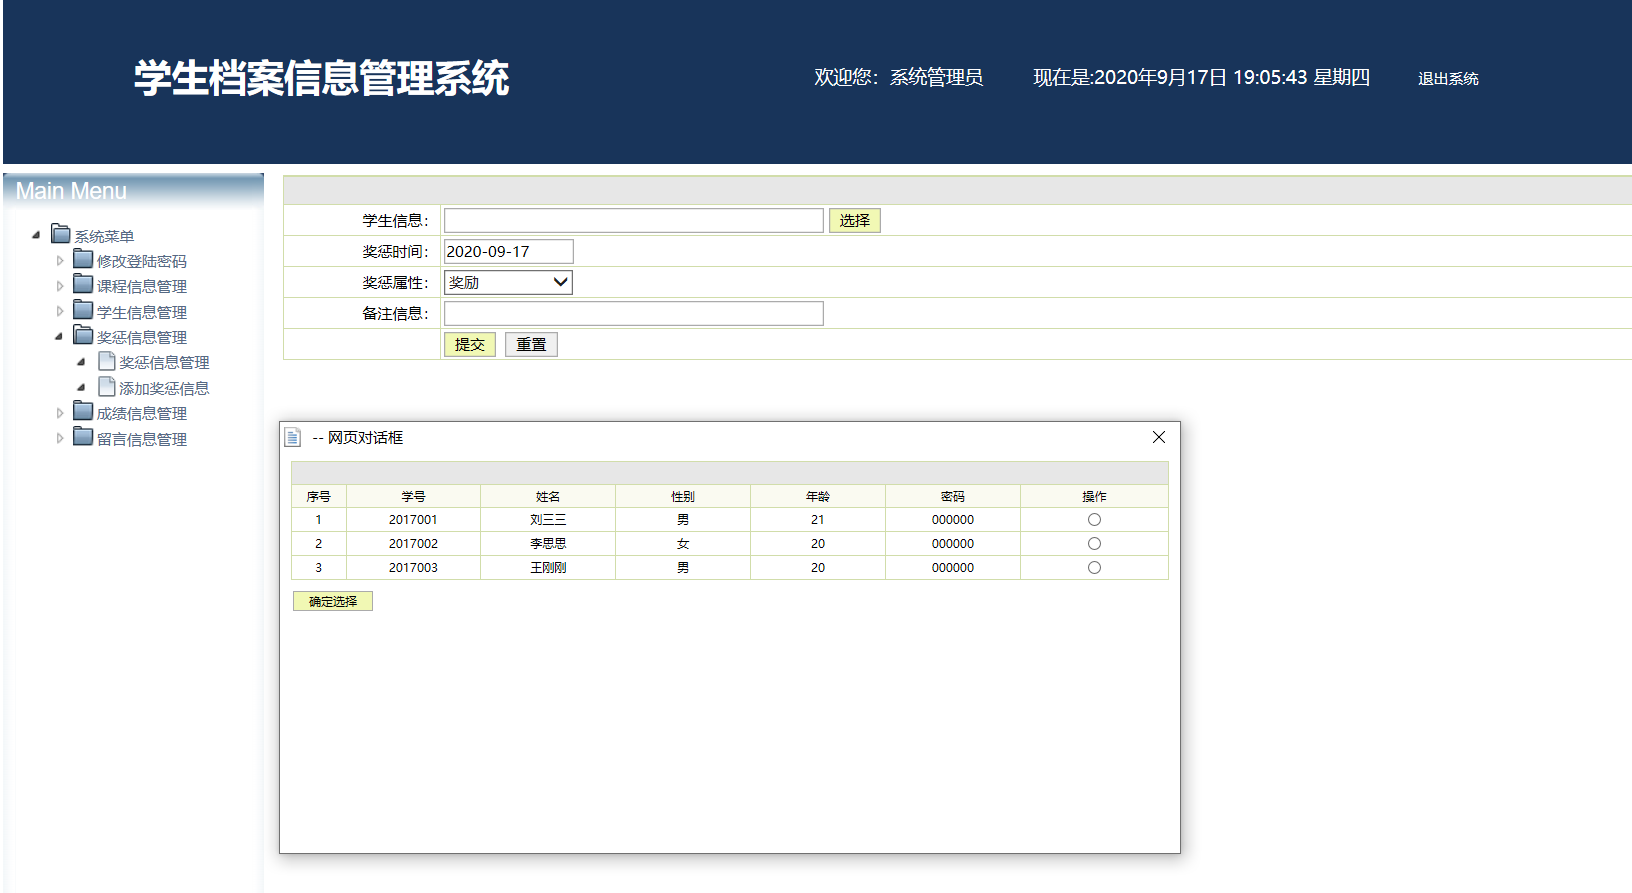Click the 学生信息管理 folder icon
The width and height of the screenshot is (1632, 893).
click(x=83, y=311)
